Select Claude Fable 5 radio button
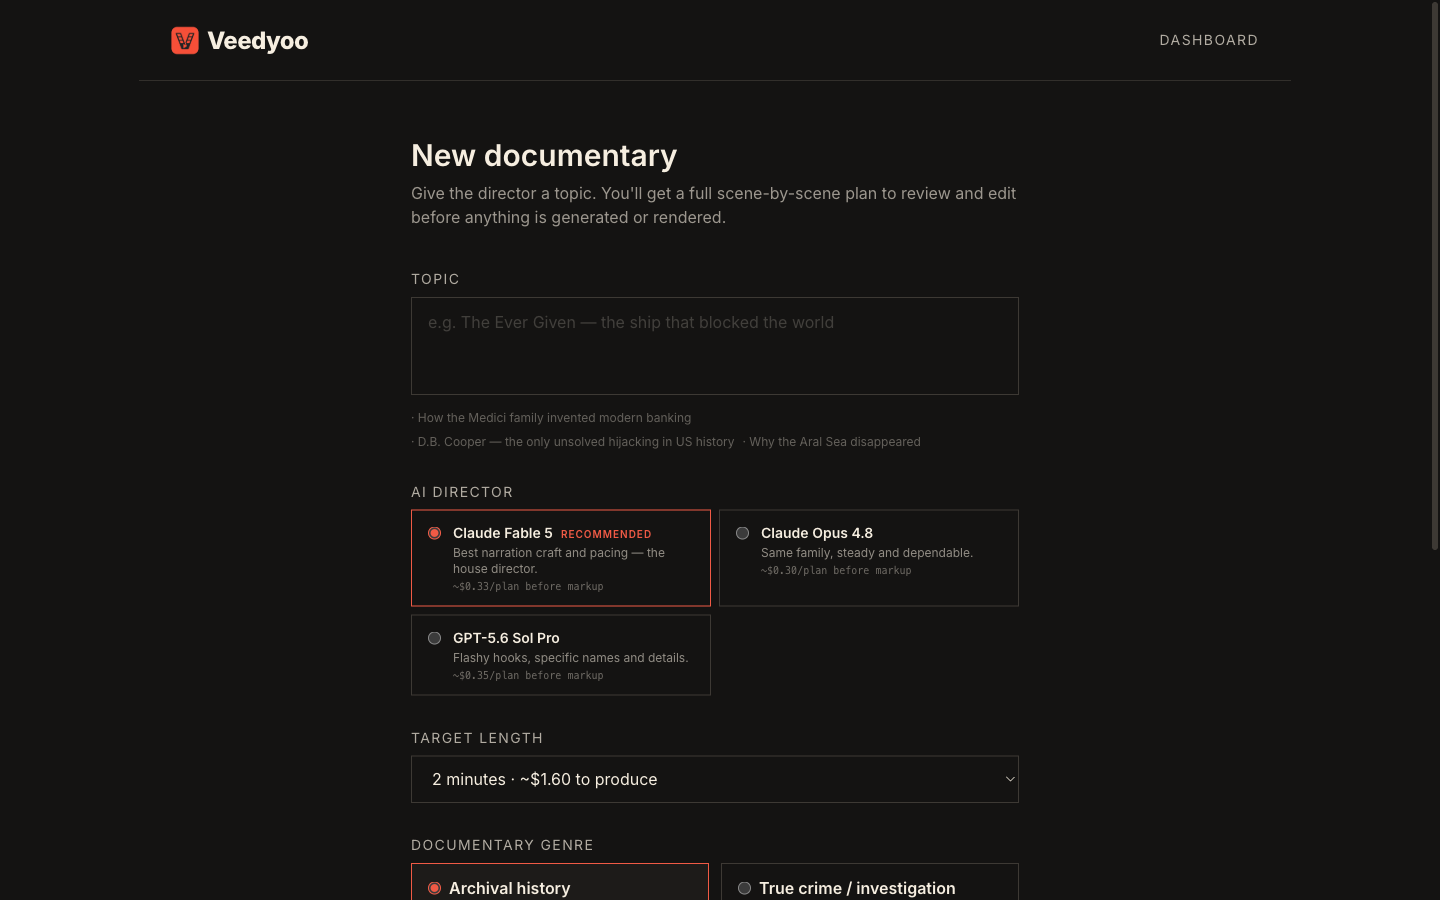 434,533
